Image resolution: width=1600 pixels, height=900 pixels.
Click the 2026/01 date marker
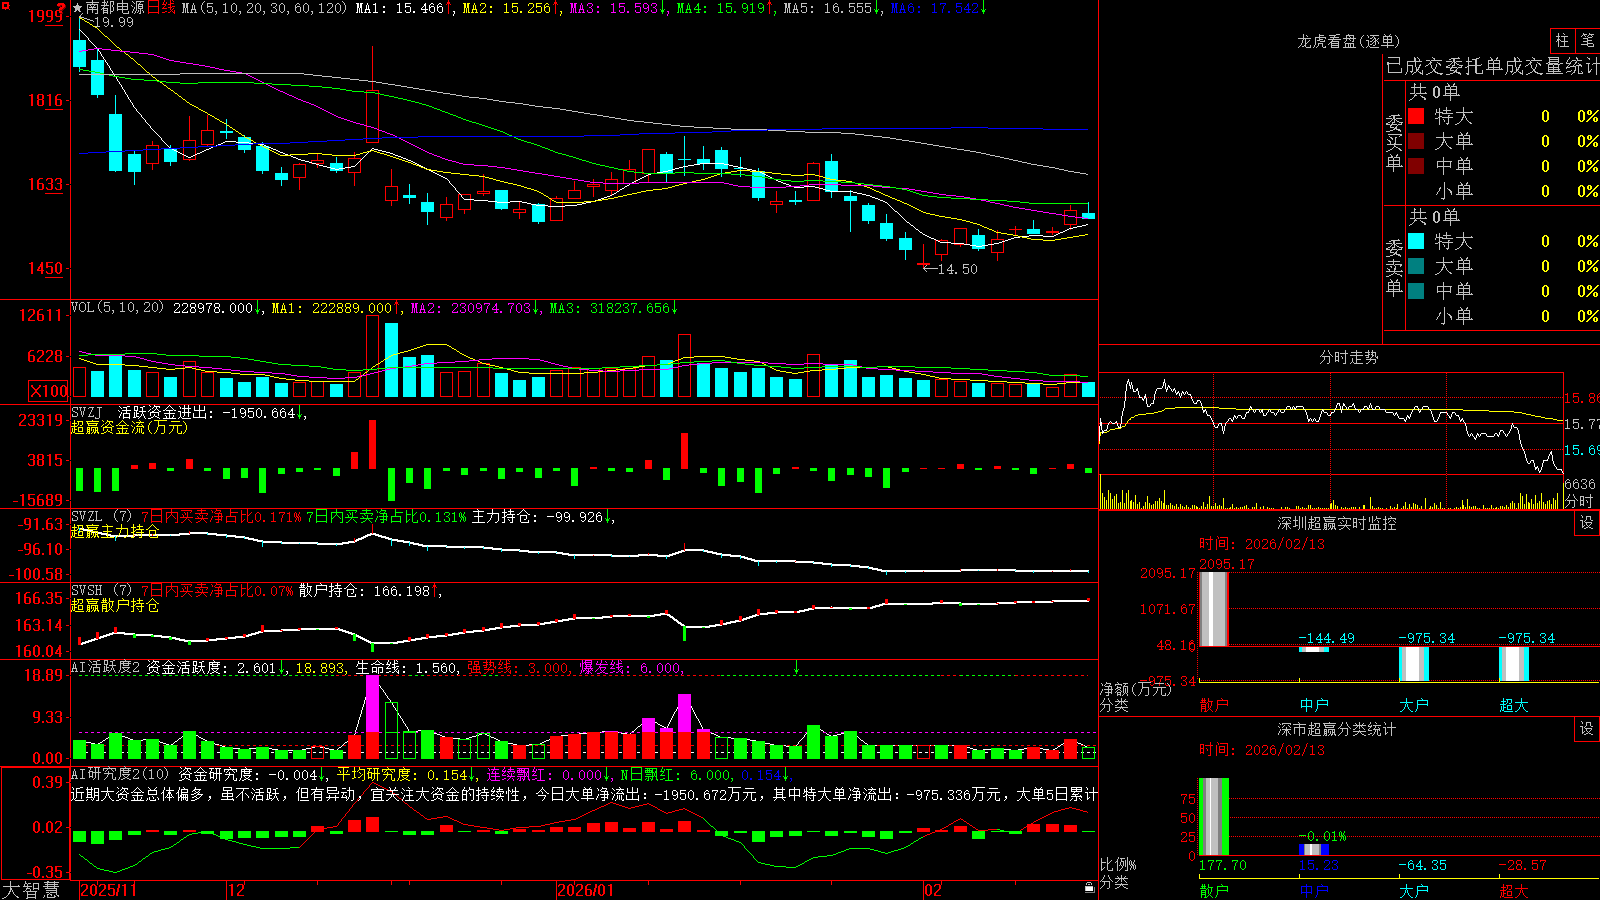click(585, 890)
